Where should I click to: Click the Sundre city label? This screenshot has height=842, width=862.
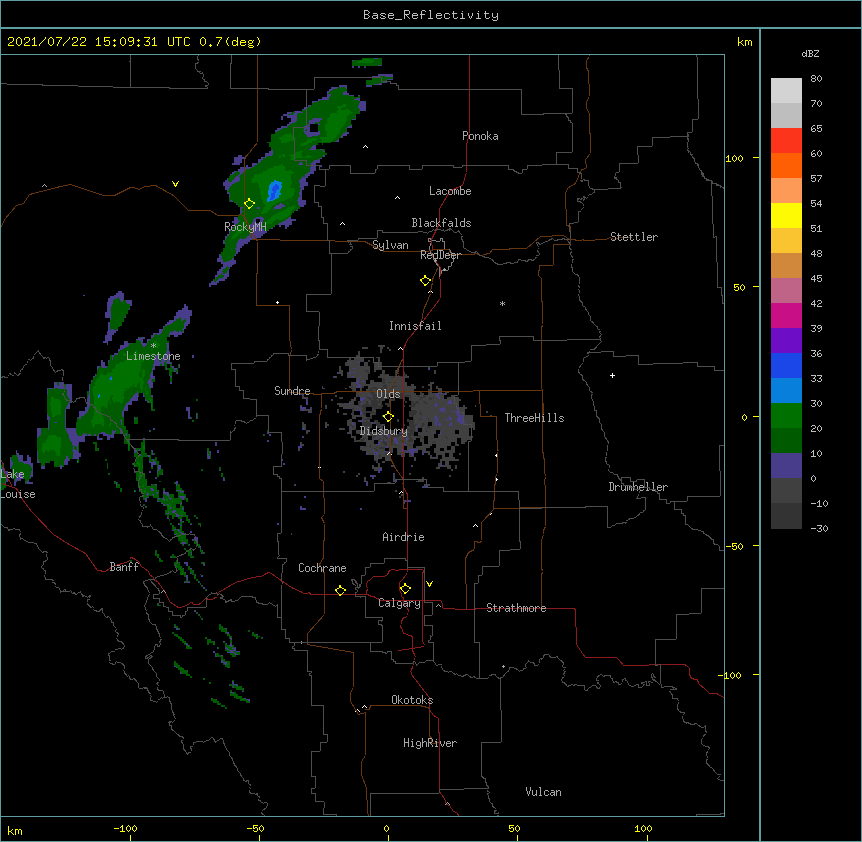click(x=292, y=391)
